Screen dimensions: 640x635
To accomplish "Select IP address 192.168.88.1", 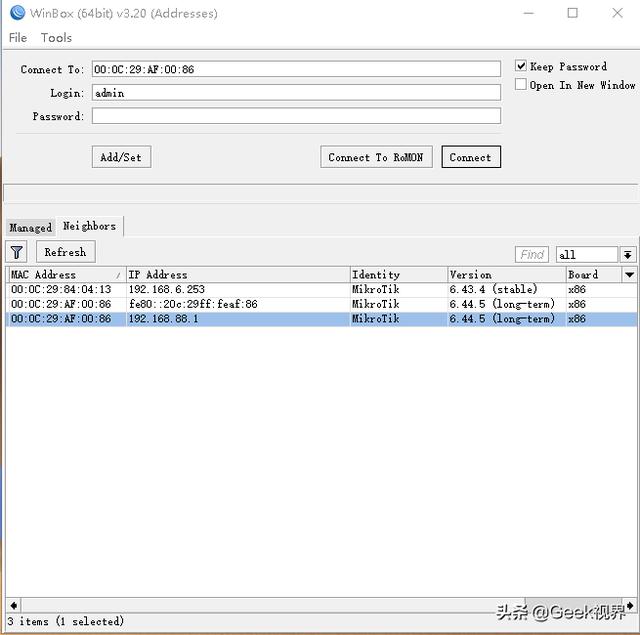I will pos(163,319).
